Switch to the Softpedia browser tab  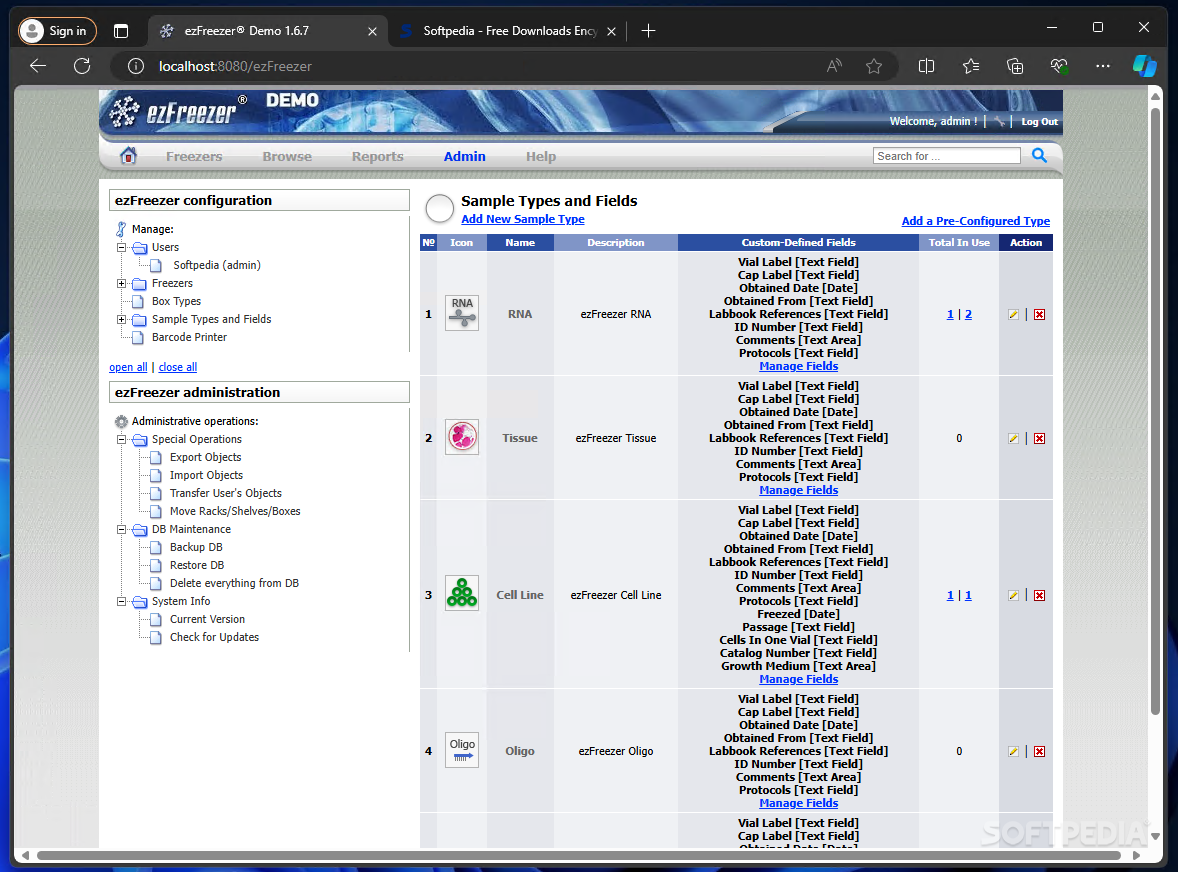[509, 31]
